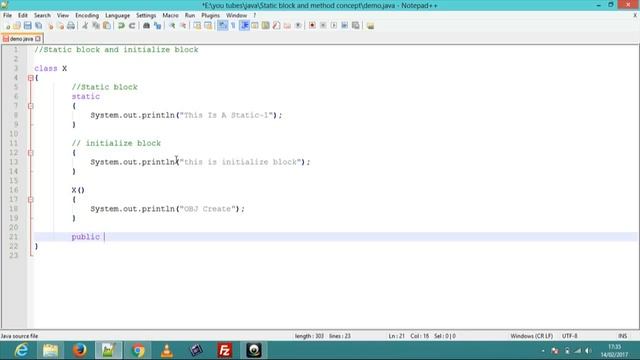Click the Redo toolbar icon
This screenshot has width=640, height=360.
point(132,26)
